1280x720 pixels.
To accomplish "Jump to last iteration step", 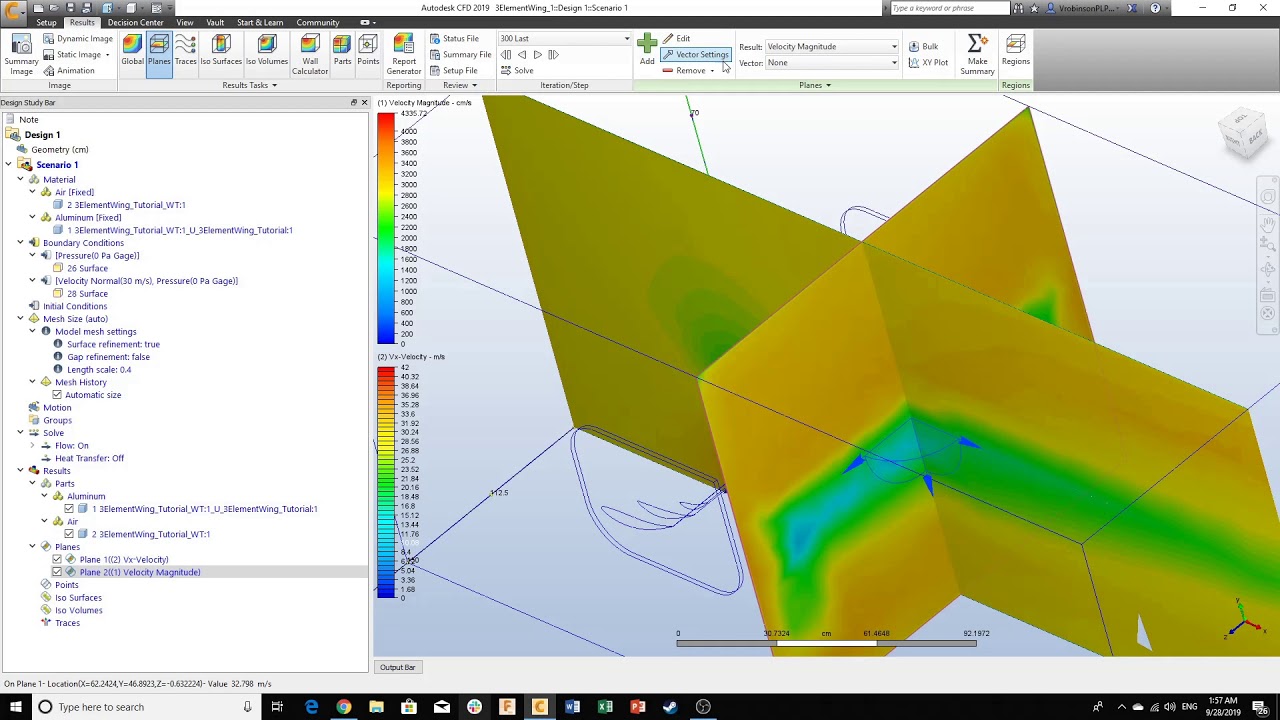I will (x=553, y=55).
